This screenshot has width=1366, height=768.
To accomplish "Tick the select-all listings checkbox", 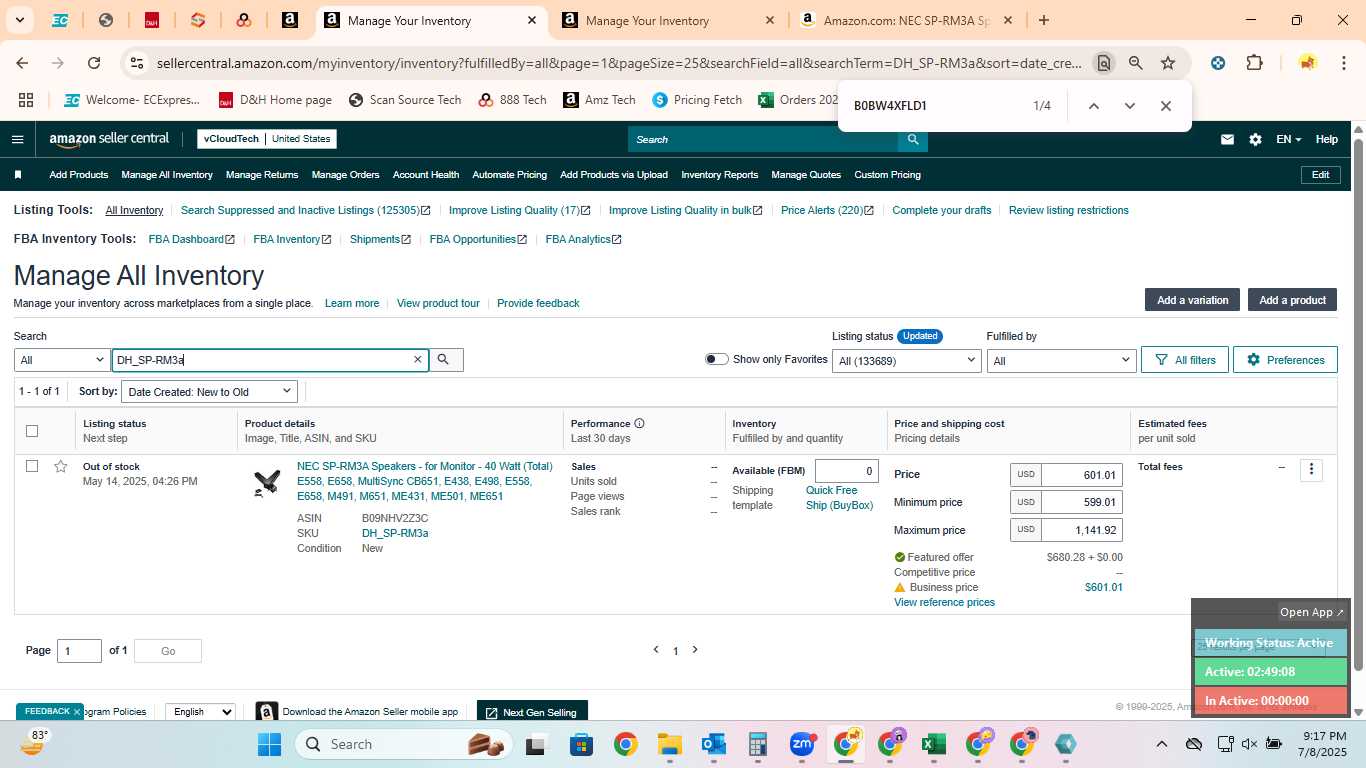I will tap(32, 431).
